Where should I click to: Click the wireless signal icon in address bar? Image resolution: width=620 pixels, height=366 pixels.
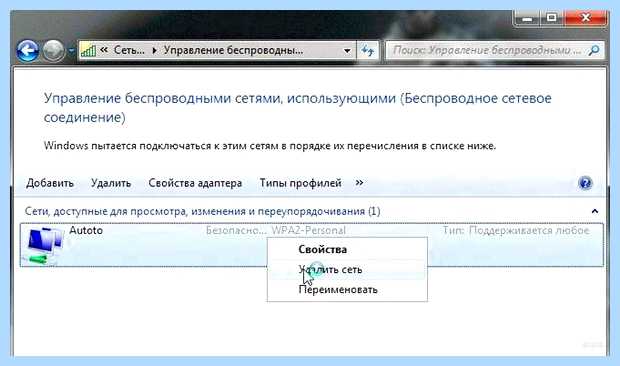click(88, 50)
